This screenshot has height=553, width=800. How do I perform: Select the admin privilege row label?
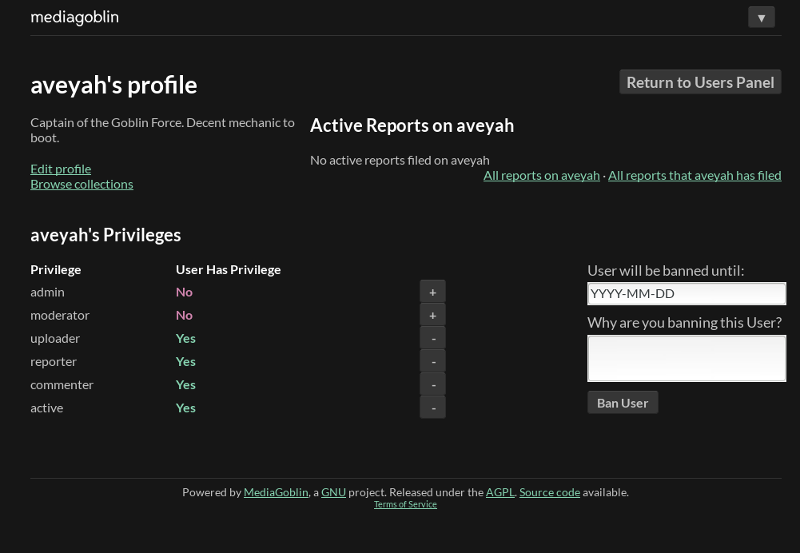(47, 292)
